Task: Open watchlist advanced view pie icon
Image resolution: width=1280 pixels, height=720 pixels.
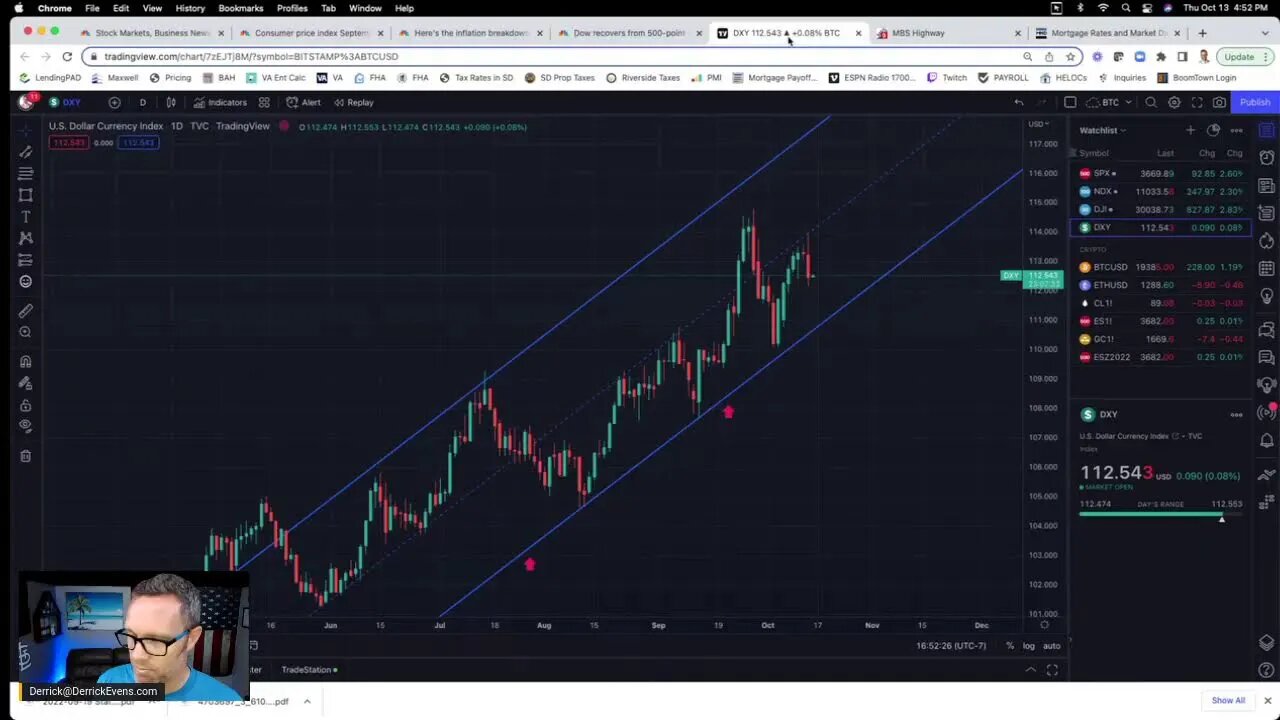Action: 1213,130
